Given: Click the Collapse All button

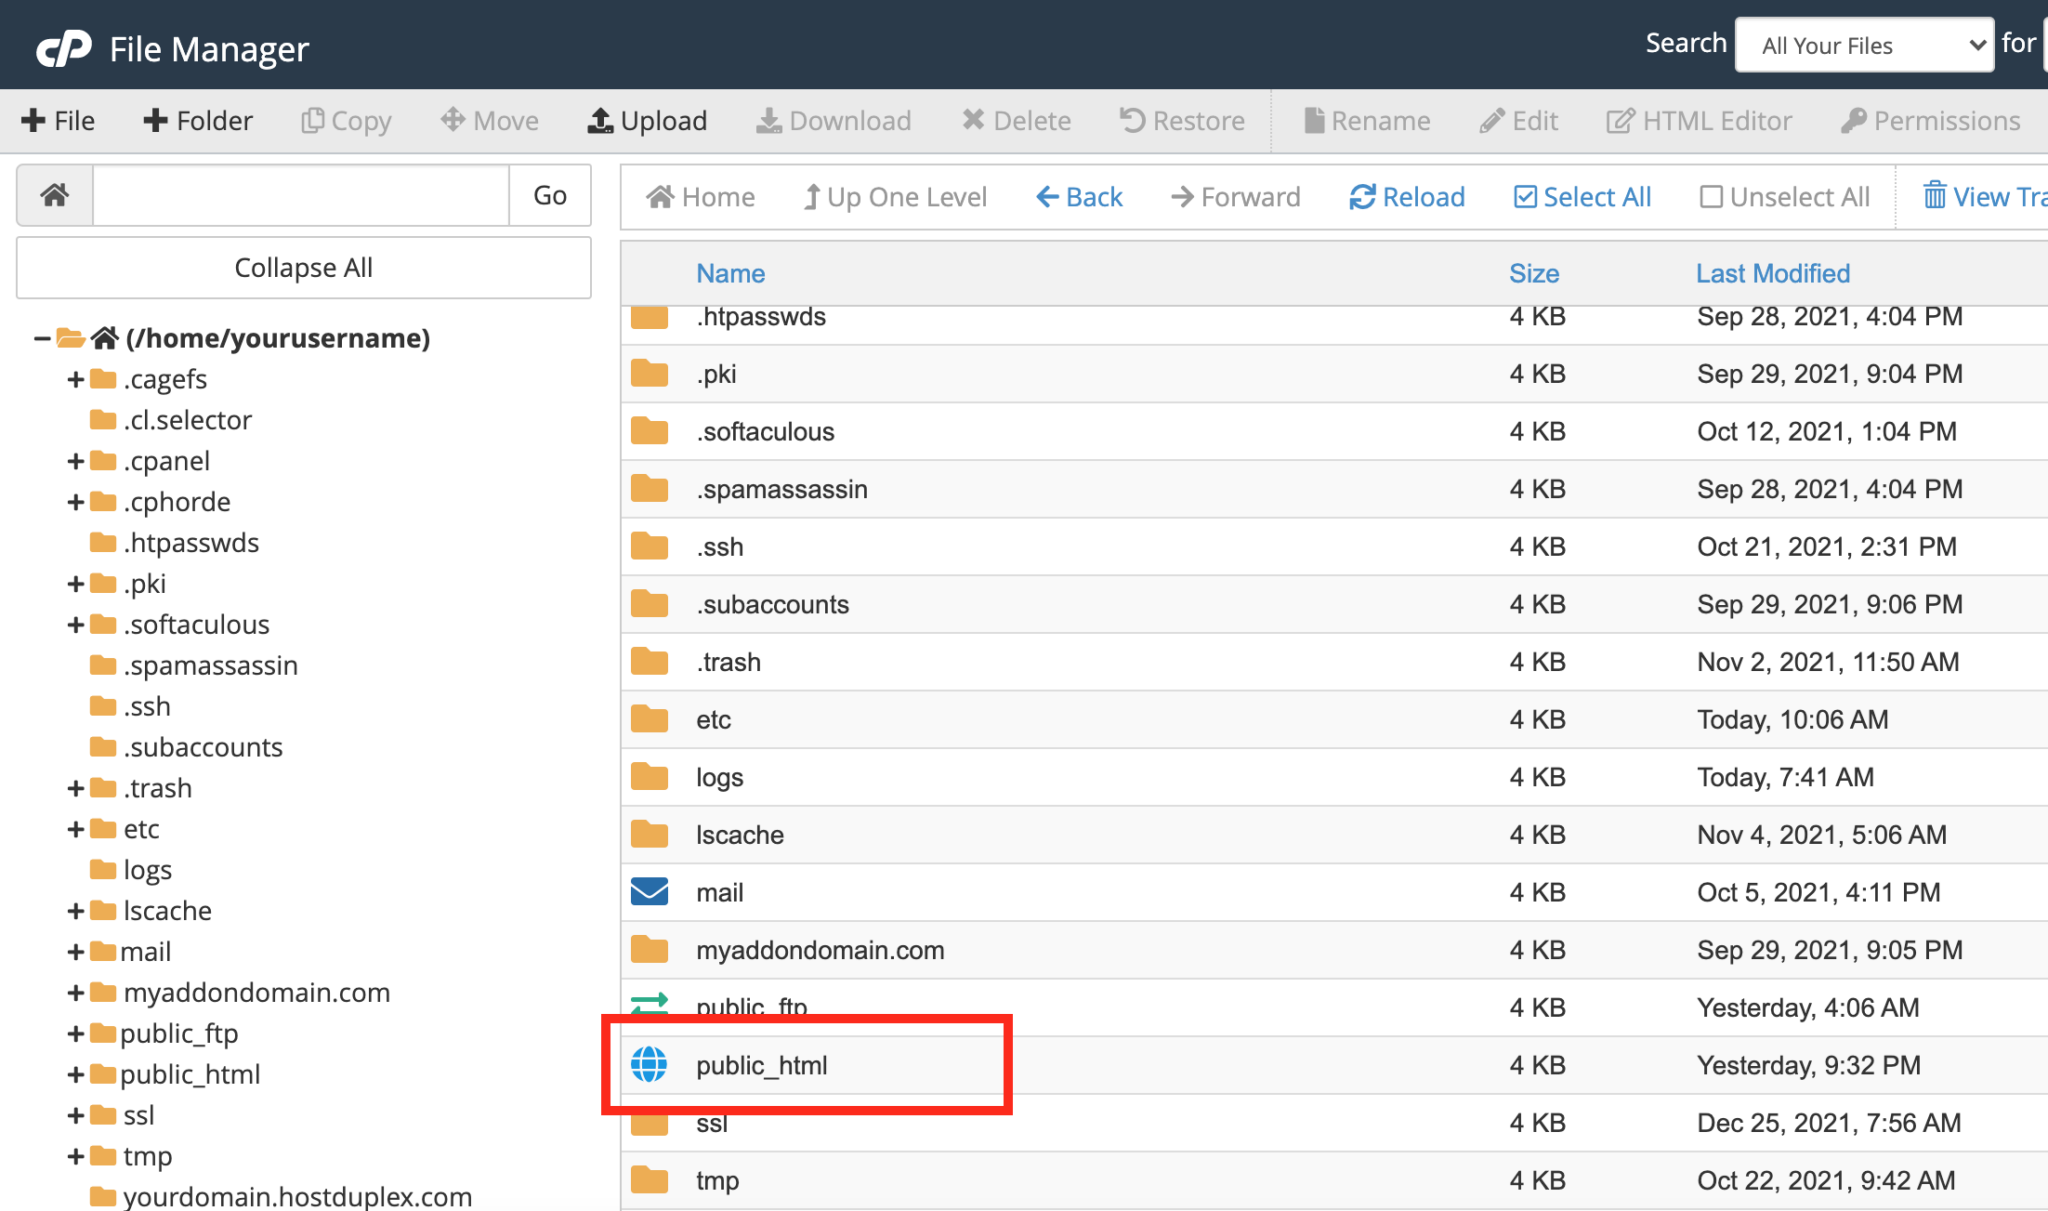Looking at the screenshot, I should tap(303, 267).
